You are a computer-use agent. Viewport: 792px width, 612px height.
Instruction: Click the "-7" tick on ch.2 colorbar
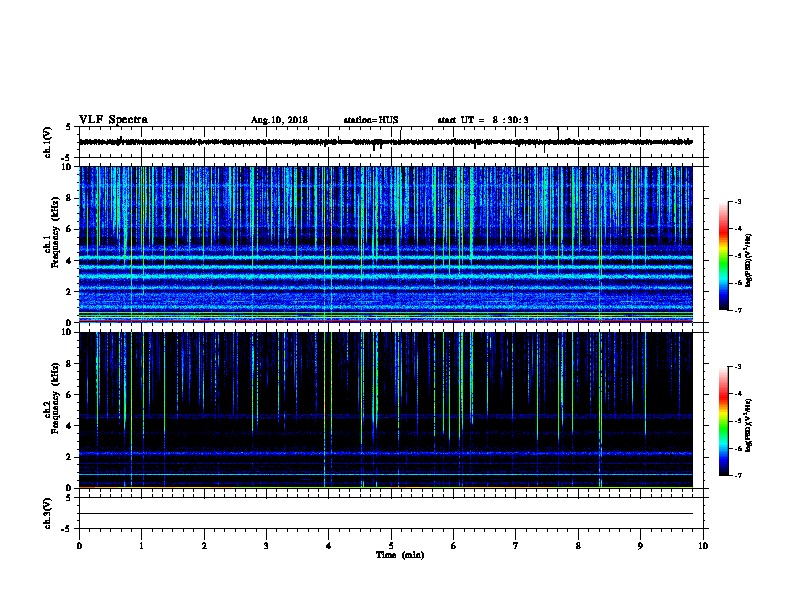(738, 476)
